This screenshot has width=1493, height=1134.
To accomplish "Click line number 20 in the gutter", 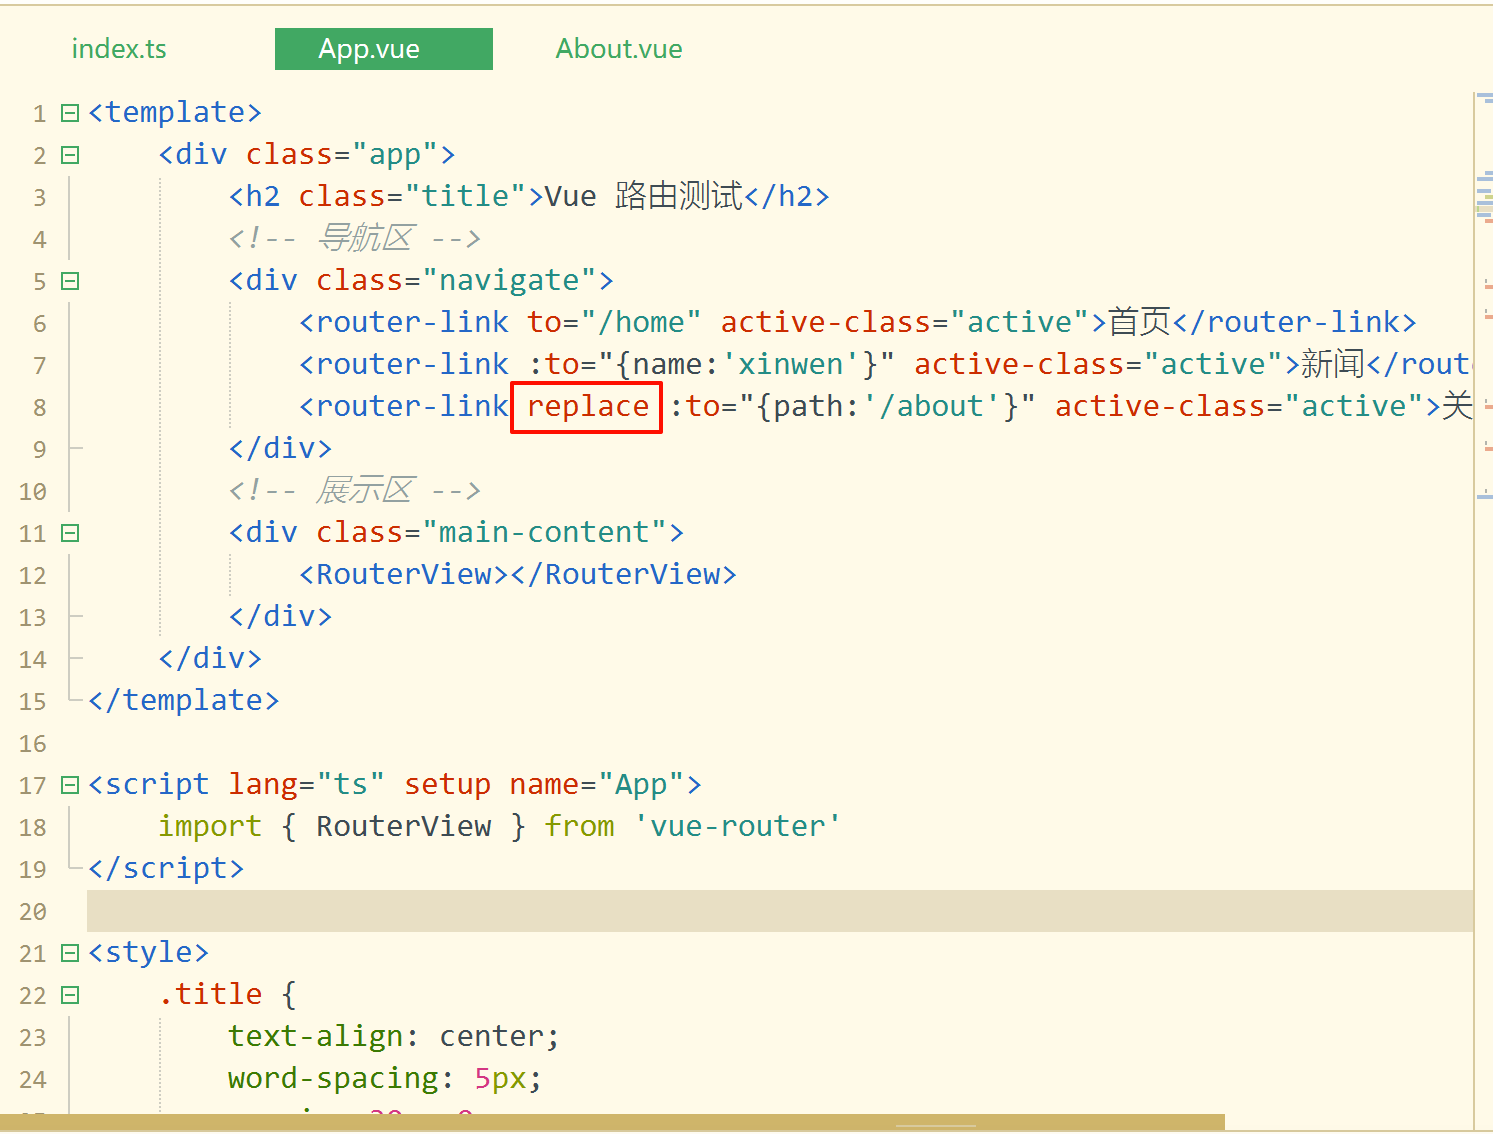I will [x=33, y=912].
